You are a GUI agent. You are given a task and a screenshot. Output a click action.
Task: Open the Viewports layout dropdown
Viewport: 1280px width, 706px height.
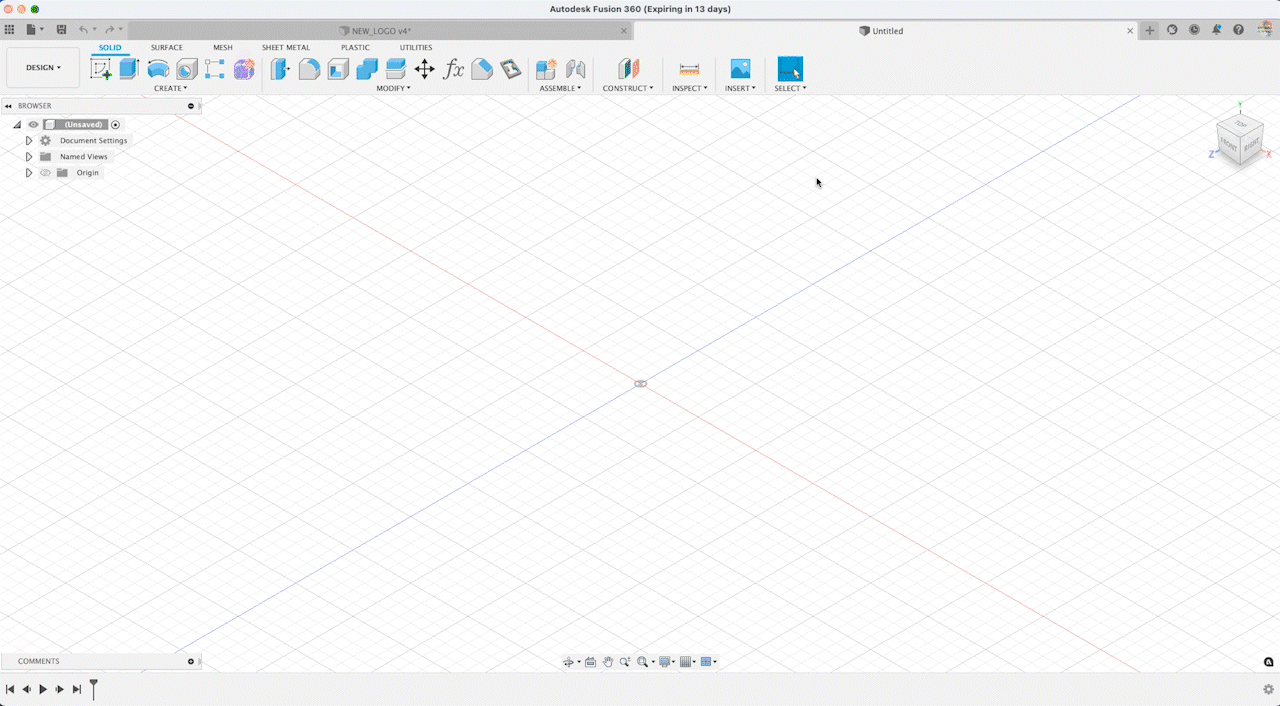click(709, 662)
